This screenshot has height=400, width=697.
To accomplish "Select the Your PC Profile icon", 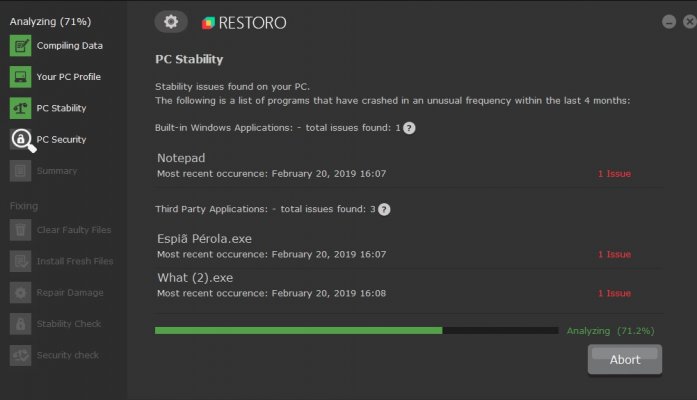I will click(x=20, y=77).
